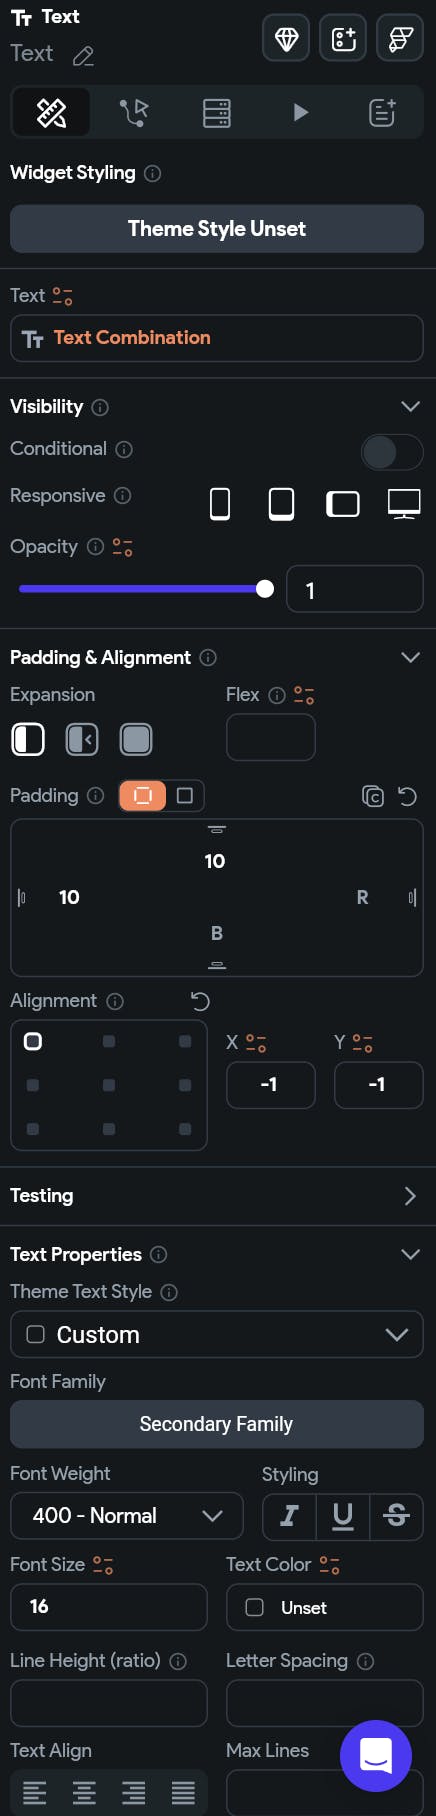Click the Theme Style Unset button
The width and height of the screenshot is (436, 1816).
coord(217,229)
